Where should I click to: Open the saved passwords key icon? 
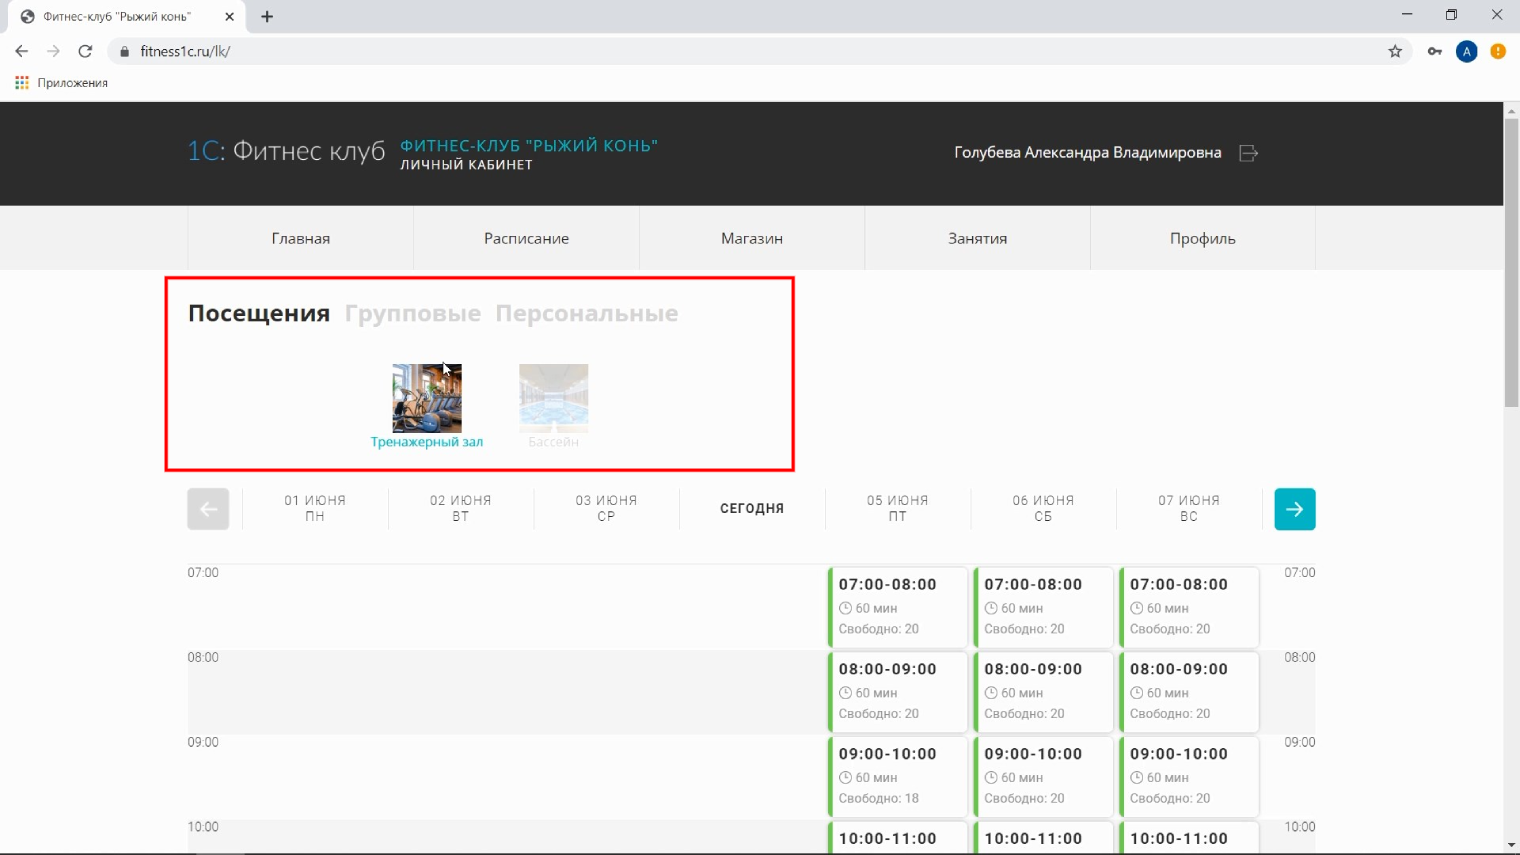[x=1435, y=51]
